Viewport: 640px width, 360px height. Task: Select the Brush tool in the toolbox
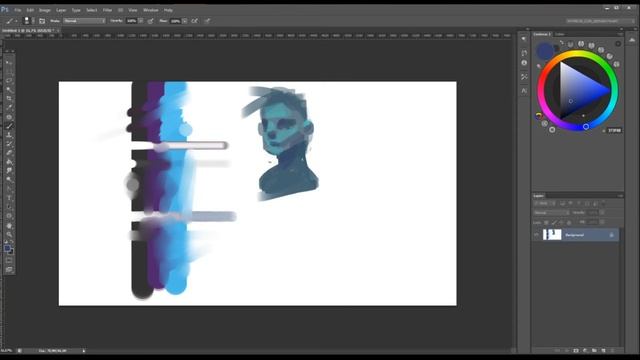pyautogui.click(x=9, y=126)
